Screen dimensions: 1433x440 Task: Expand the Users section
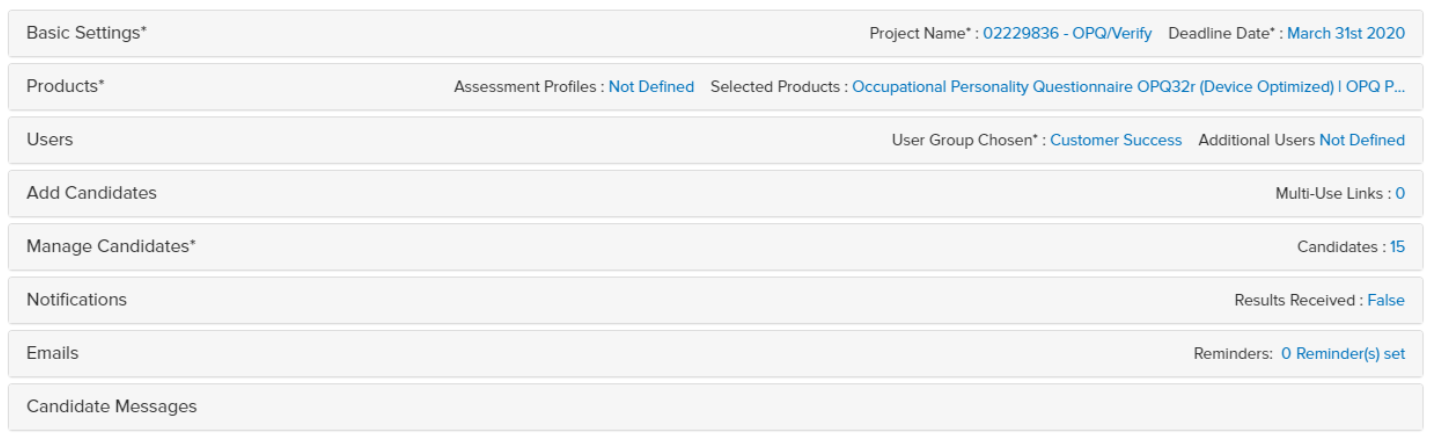pyautogui.click(x=49, y=140)
